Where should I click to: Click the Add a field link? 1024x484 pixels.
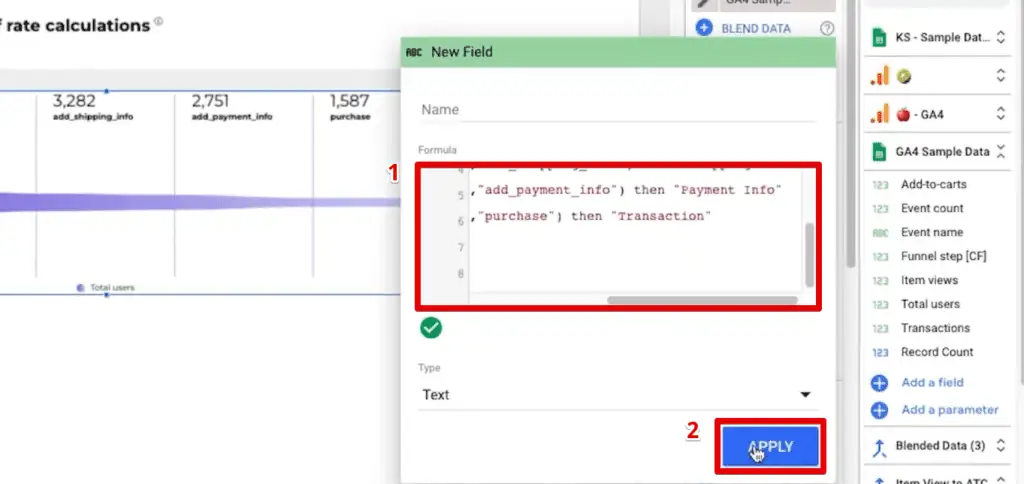(x=932, y=382)
